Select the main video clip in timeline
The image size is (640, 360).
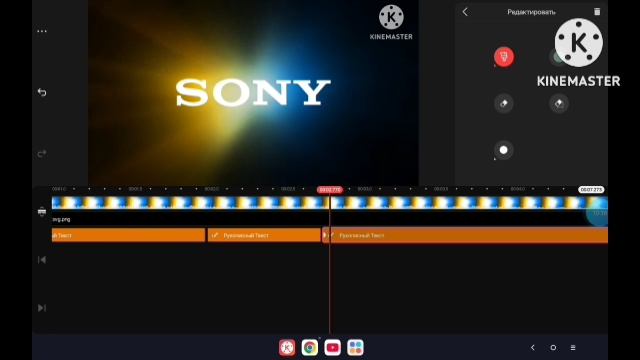pos(330,203)
